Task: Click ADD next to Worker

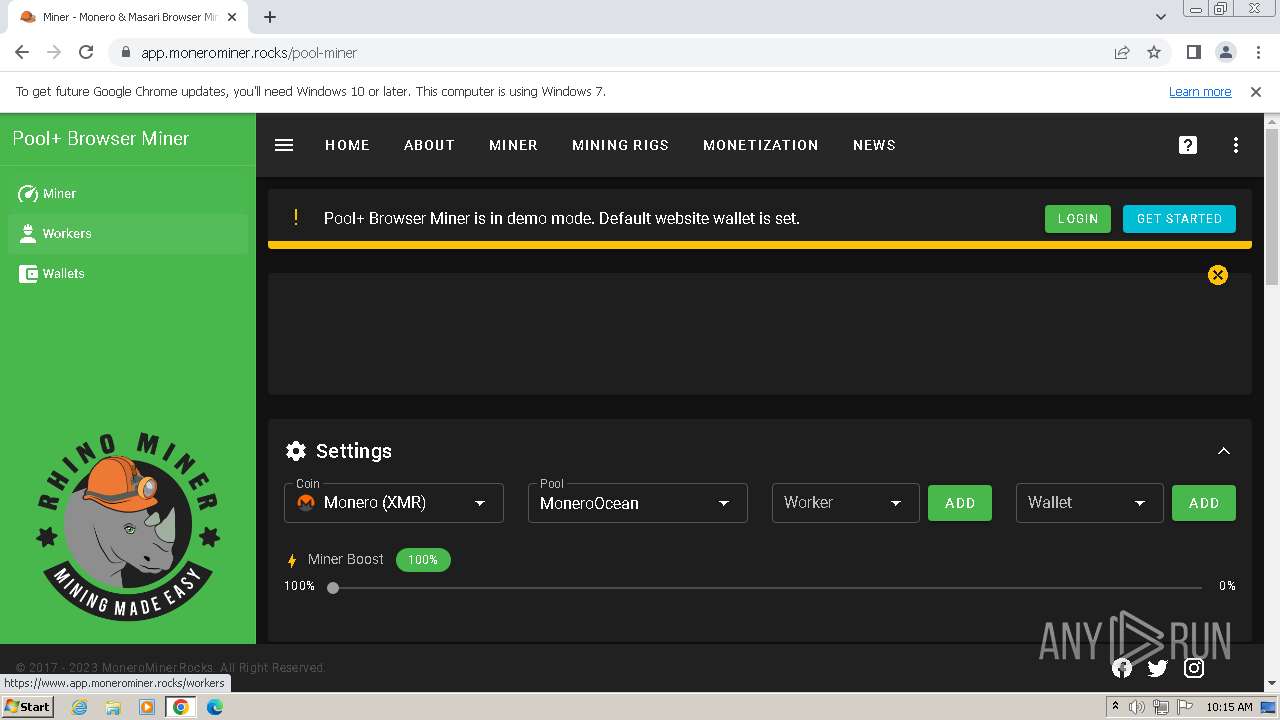Action: click(x=960, y=503)
